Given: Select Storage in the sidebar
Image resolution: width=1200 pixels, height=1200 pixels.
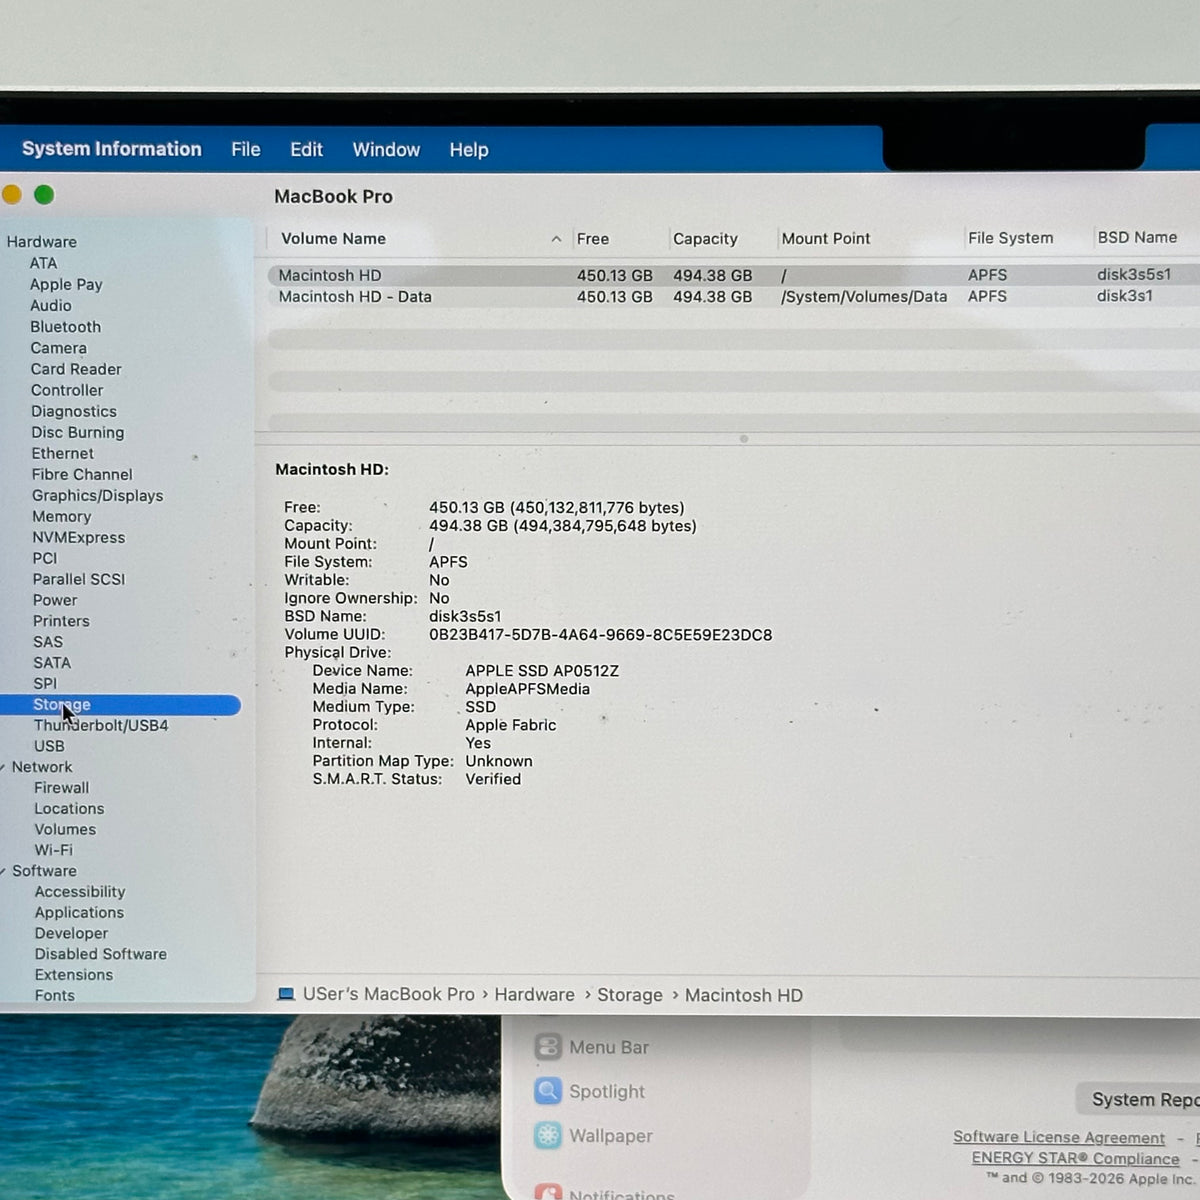Looking at the screenshot, I should click(x=120, y=705).
